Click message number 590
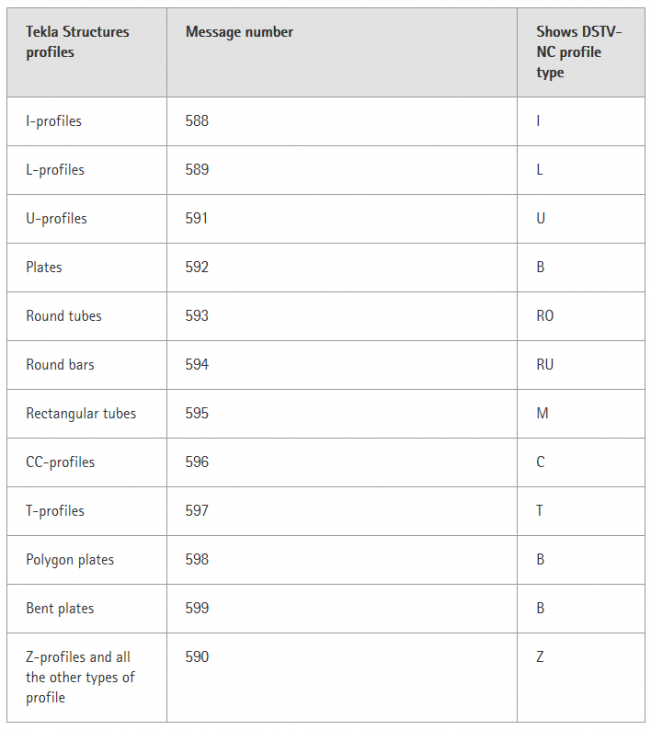This screenshot has width=651, height=730. tap(197, 657)
